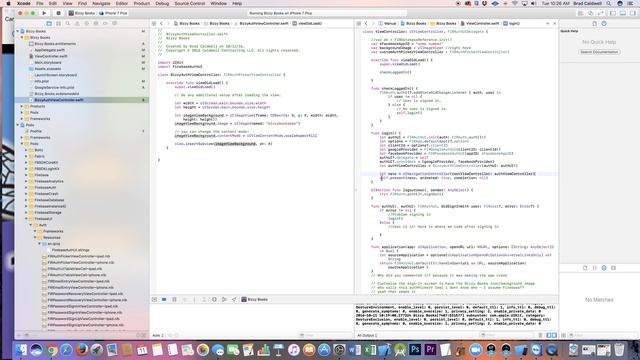Toggle the Utilities panel visibility

point(632,13)
